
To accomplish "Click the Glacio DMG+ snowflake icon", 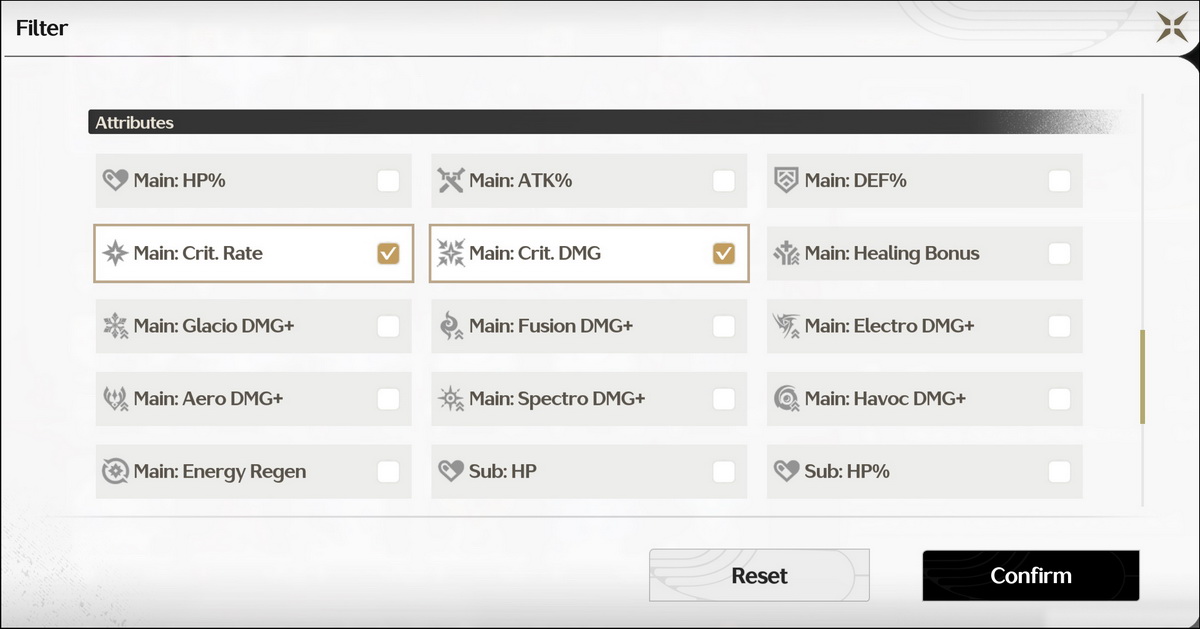I will pos(115,326).
